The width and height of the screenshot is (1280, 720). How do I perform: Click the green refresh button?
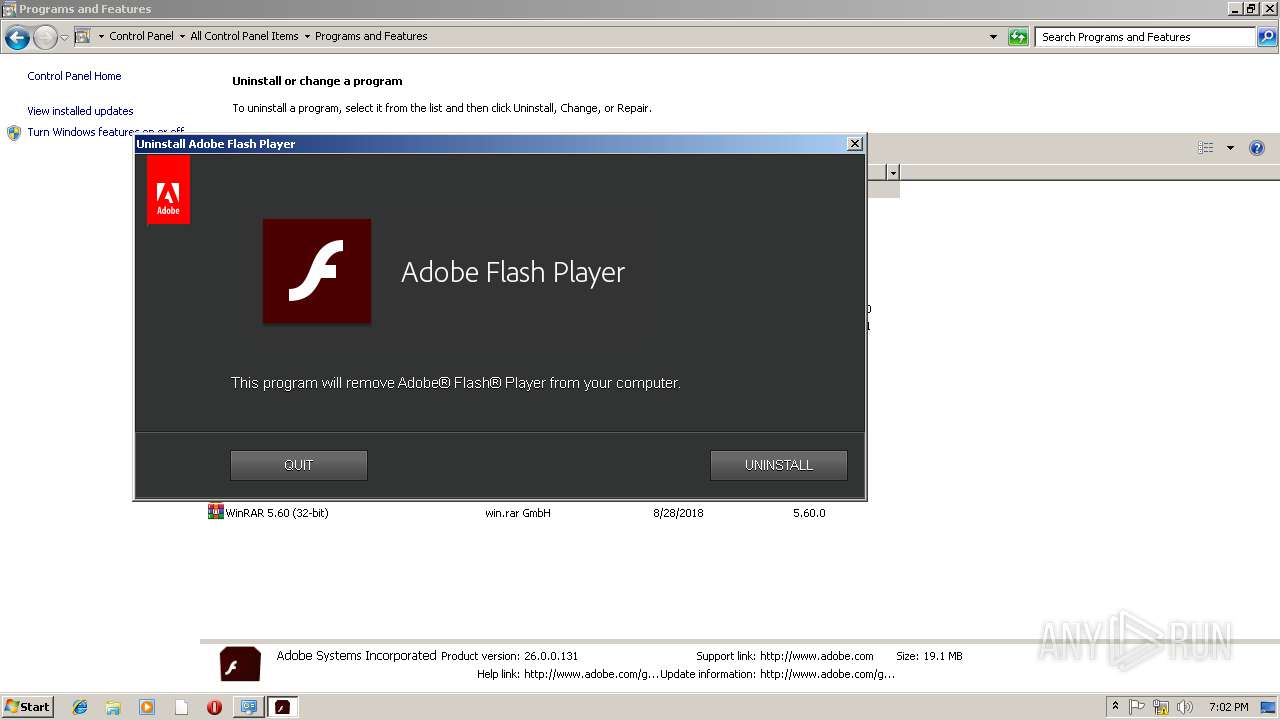[x=1018, y=37]
